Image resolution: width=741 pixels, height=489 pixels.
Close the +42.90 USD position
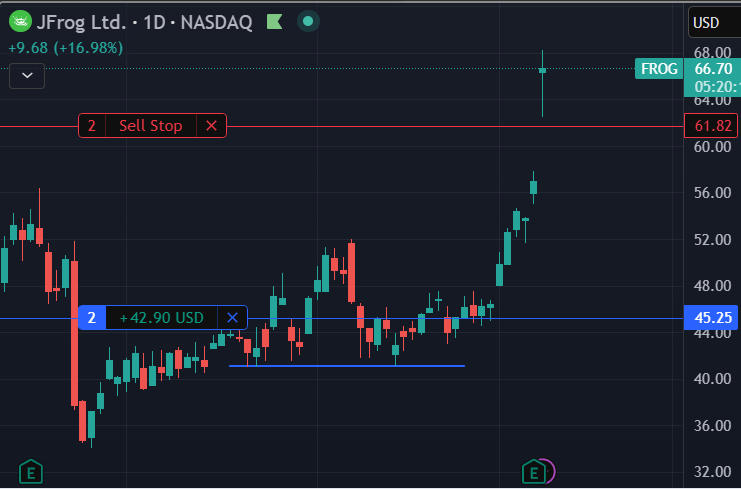232,317
